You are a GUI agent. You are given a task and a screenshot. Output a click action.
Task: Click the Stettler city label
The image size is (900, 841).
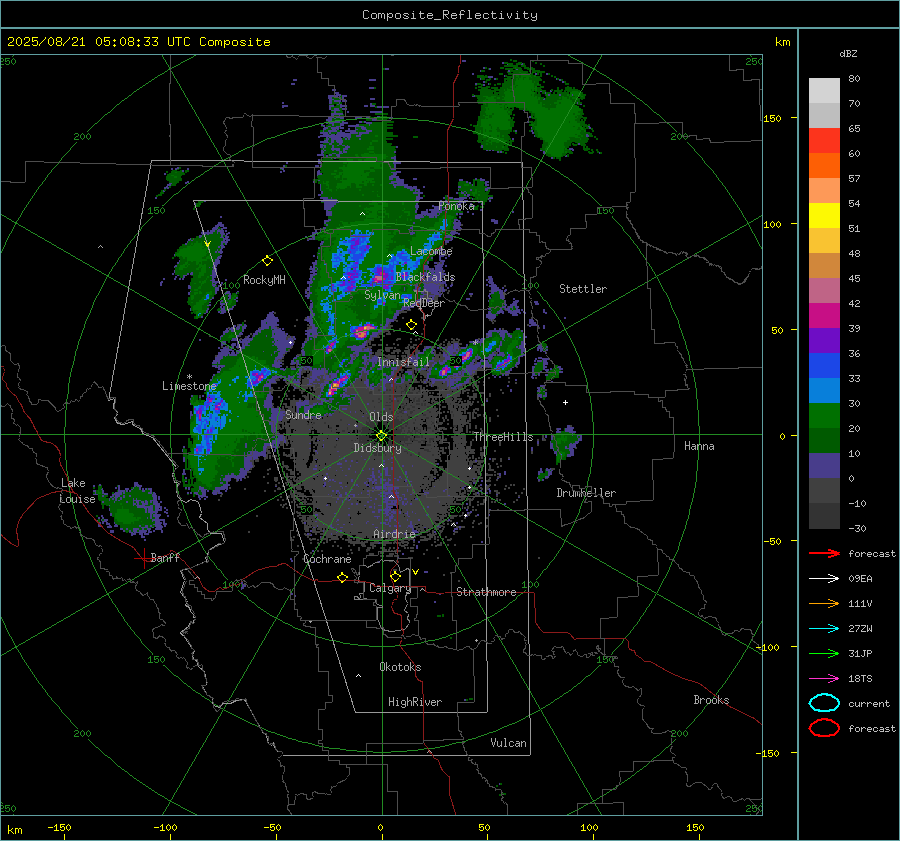(583, 289)
